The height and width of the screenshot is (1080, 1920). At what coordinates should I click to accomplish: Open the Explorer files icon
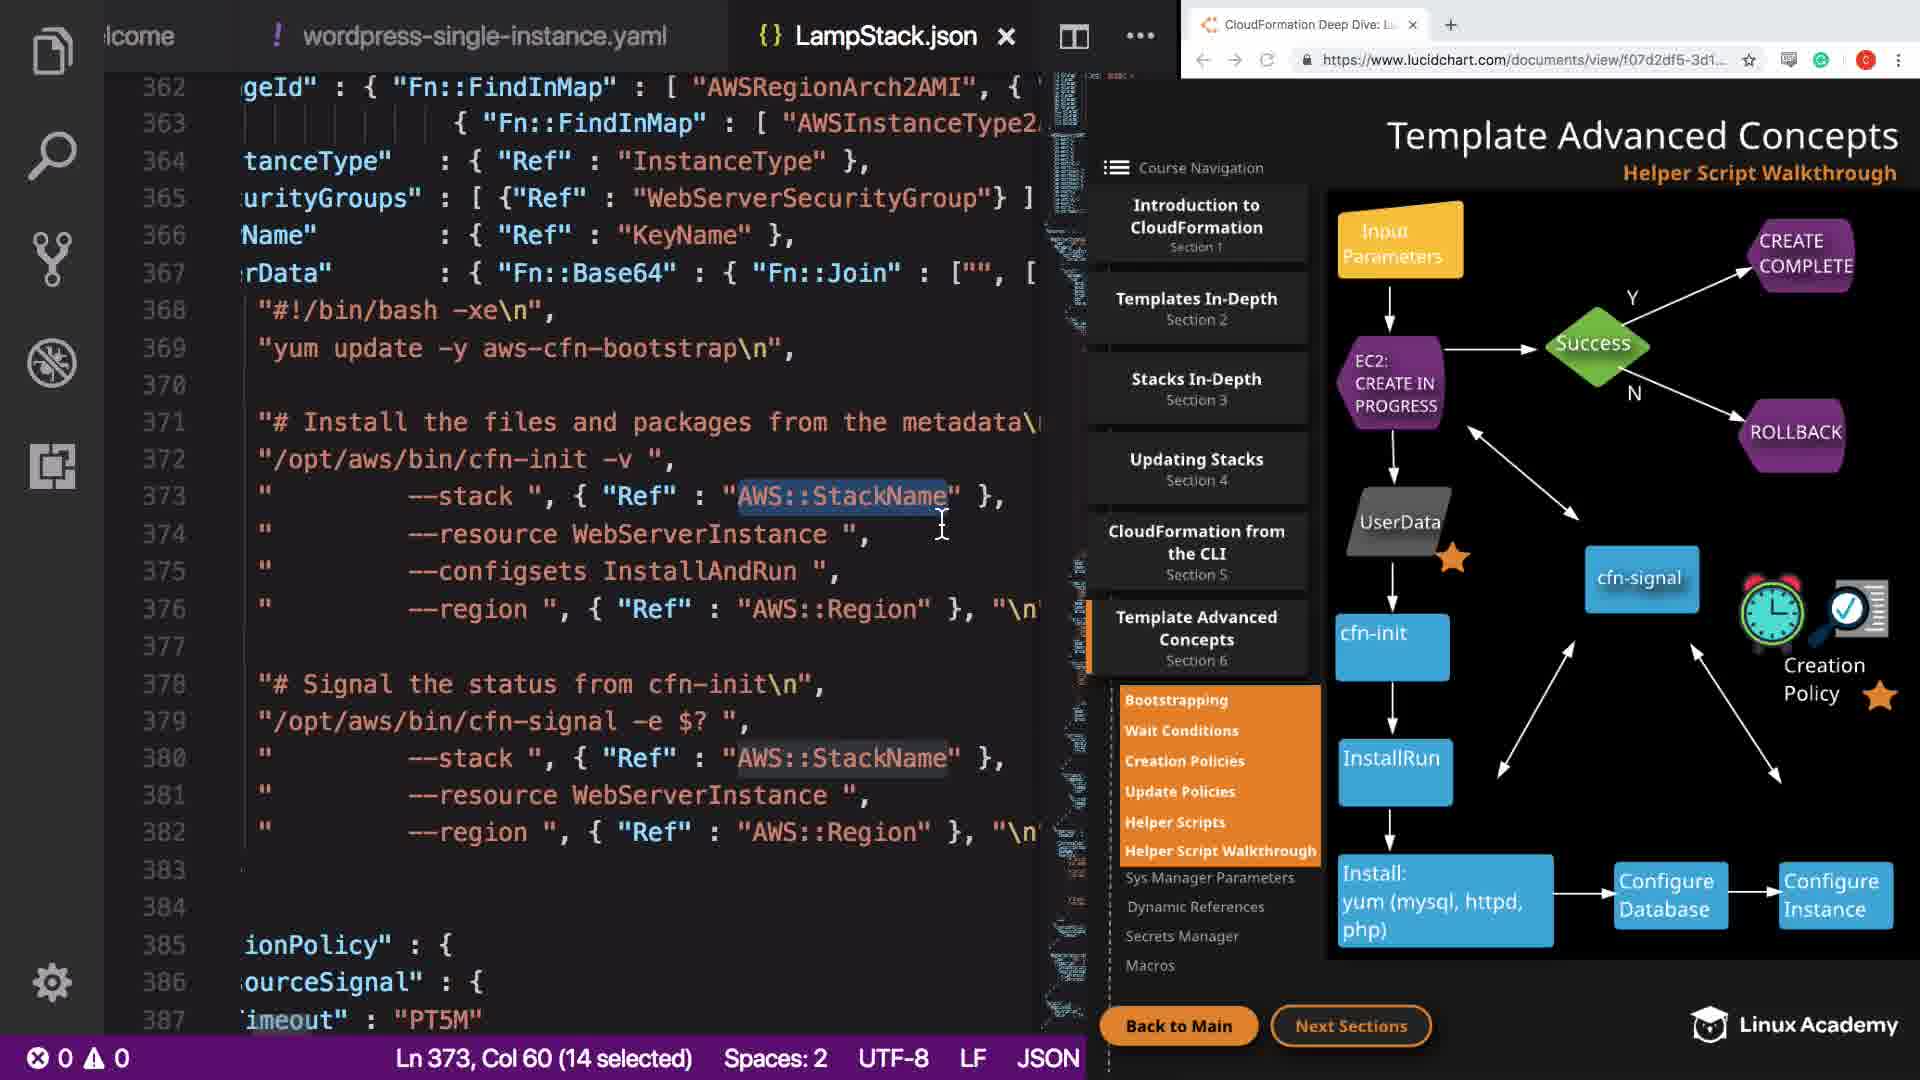pyautogui.click(x=52, y=52)
